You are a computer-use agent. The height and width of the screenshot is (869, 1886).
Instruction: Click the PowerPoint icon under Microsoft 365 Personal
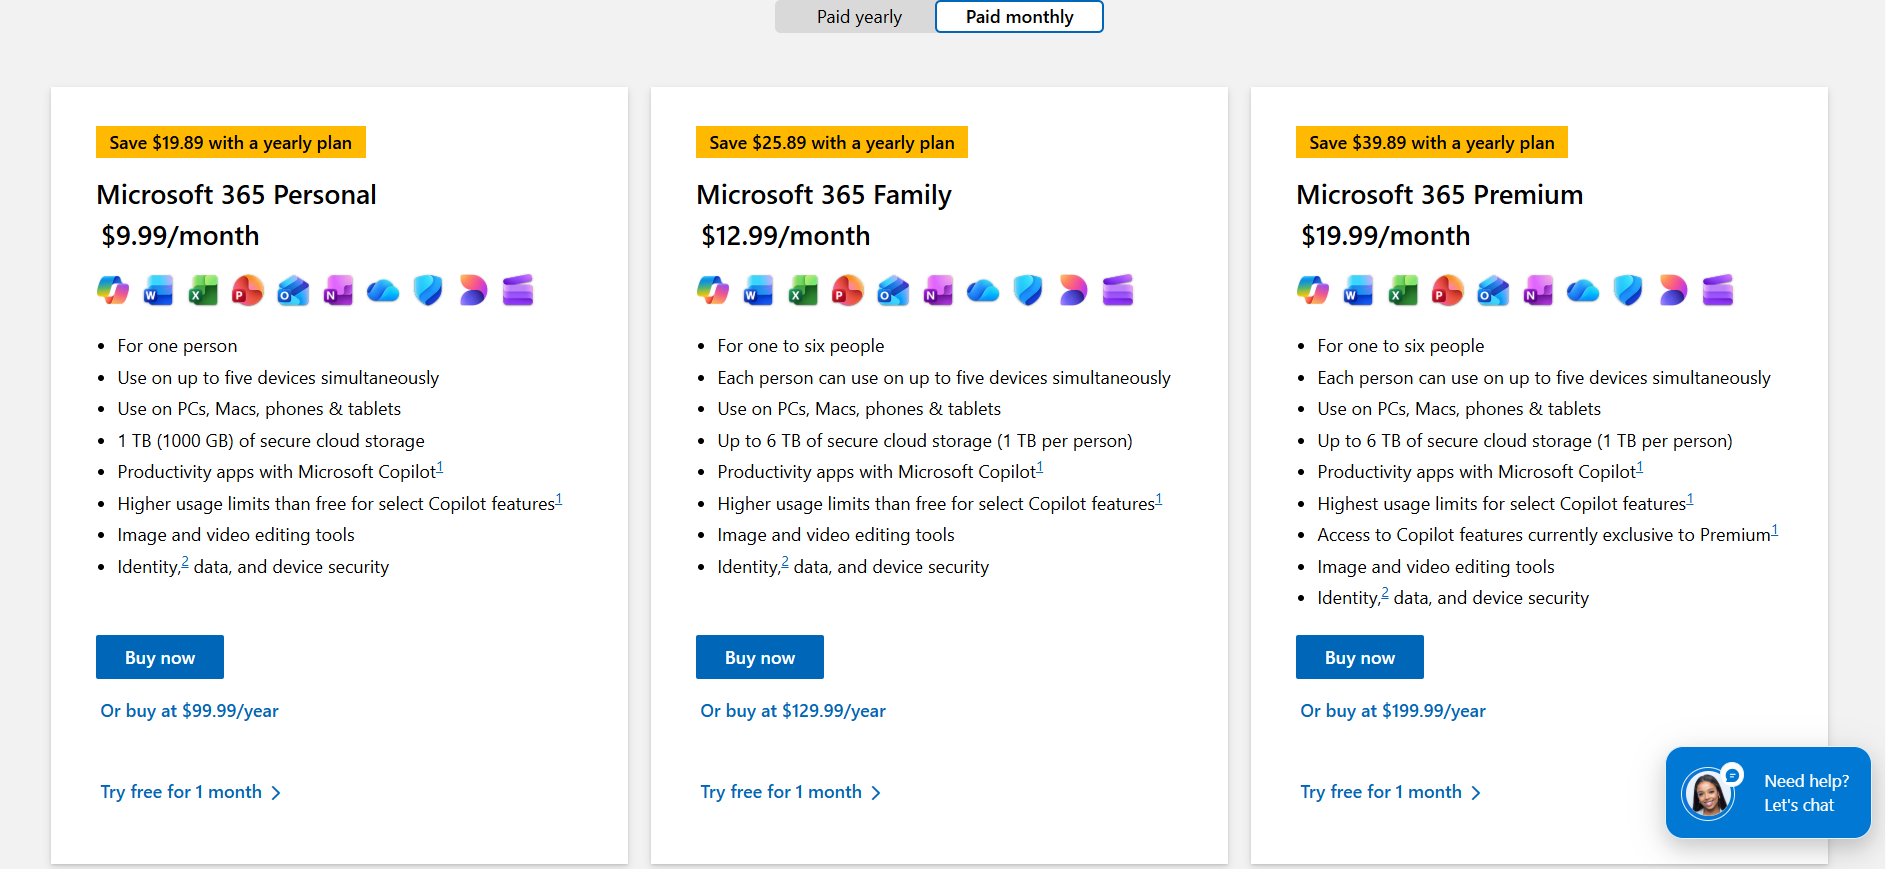click(248, 291)
